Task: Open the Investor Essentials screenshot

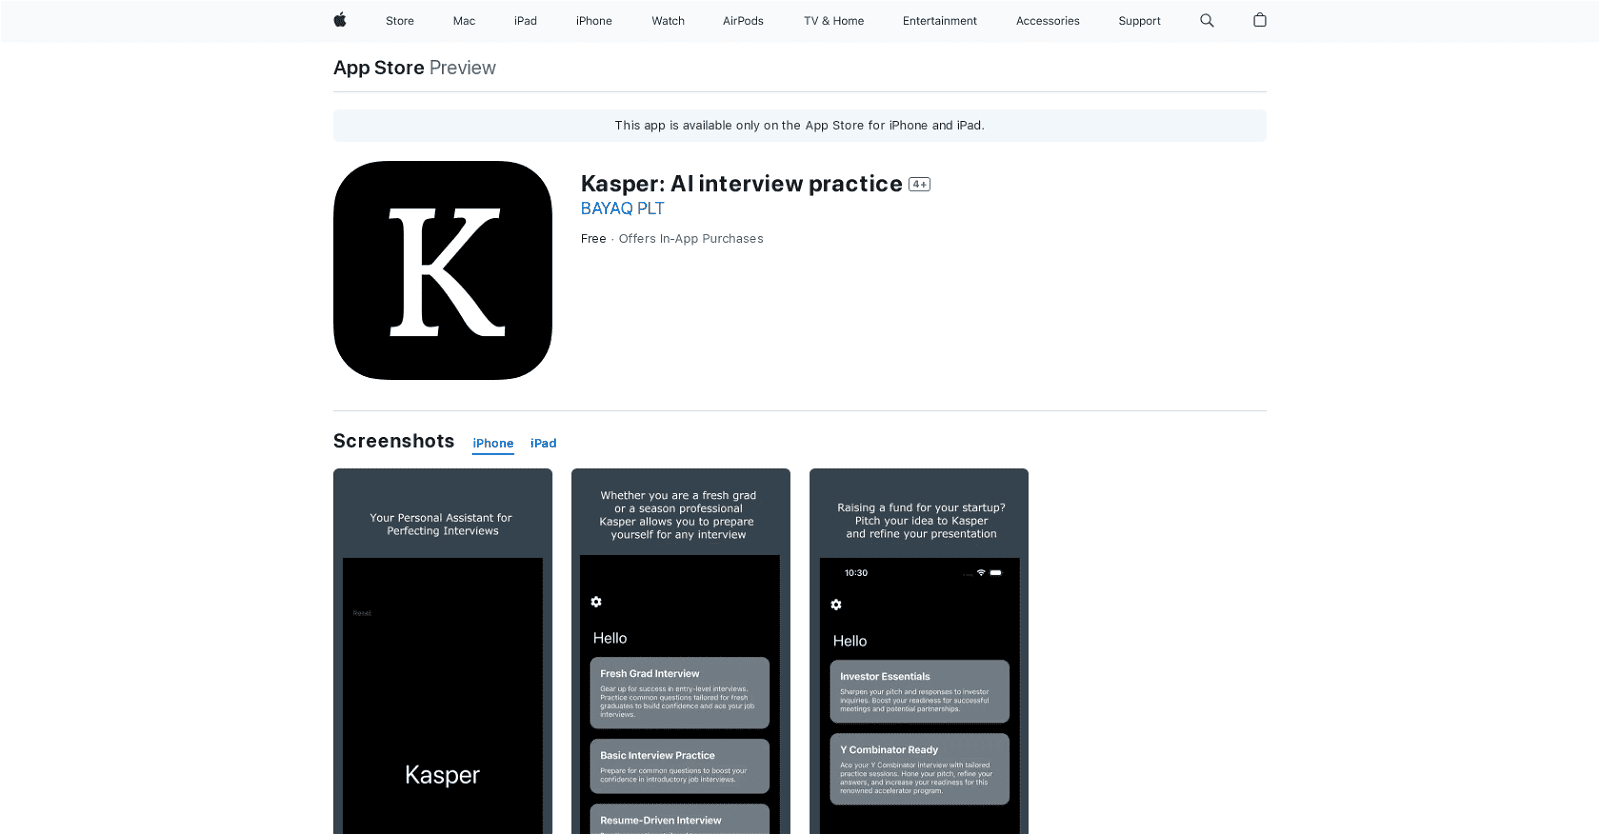Action: (919, 651)
